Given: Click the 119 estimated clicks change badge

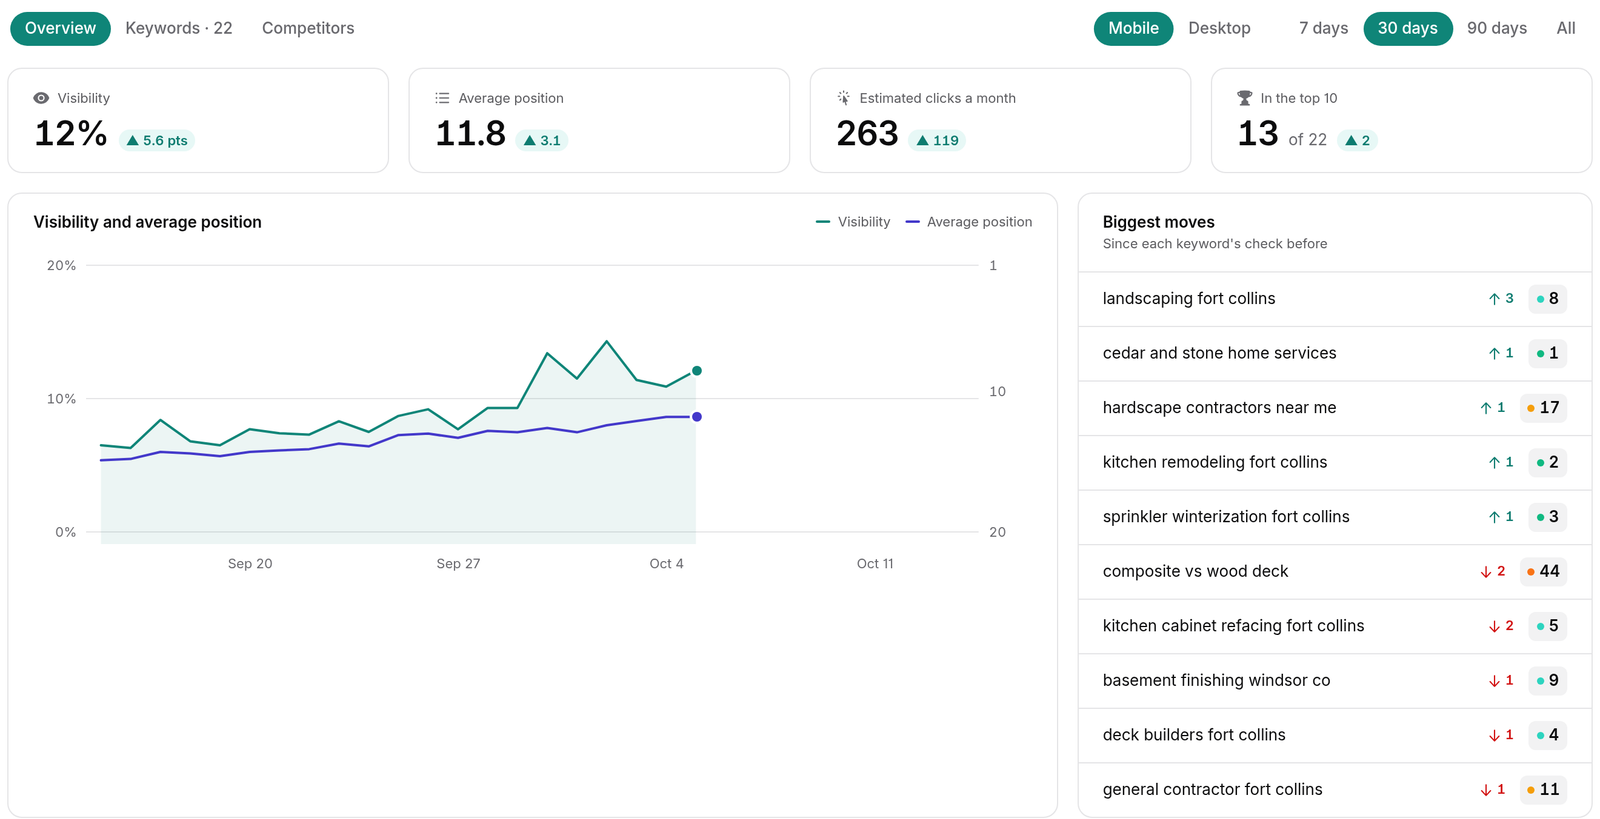Looking at the screenshot, I should coord(938,141).
